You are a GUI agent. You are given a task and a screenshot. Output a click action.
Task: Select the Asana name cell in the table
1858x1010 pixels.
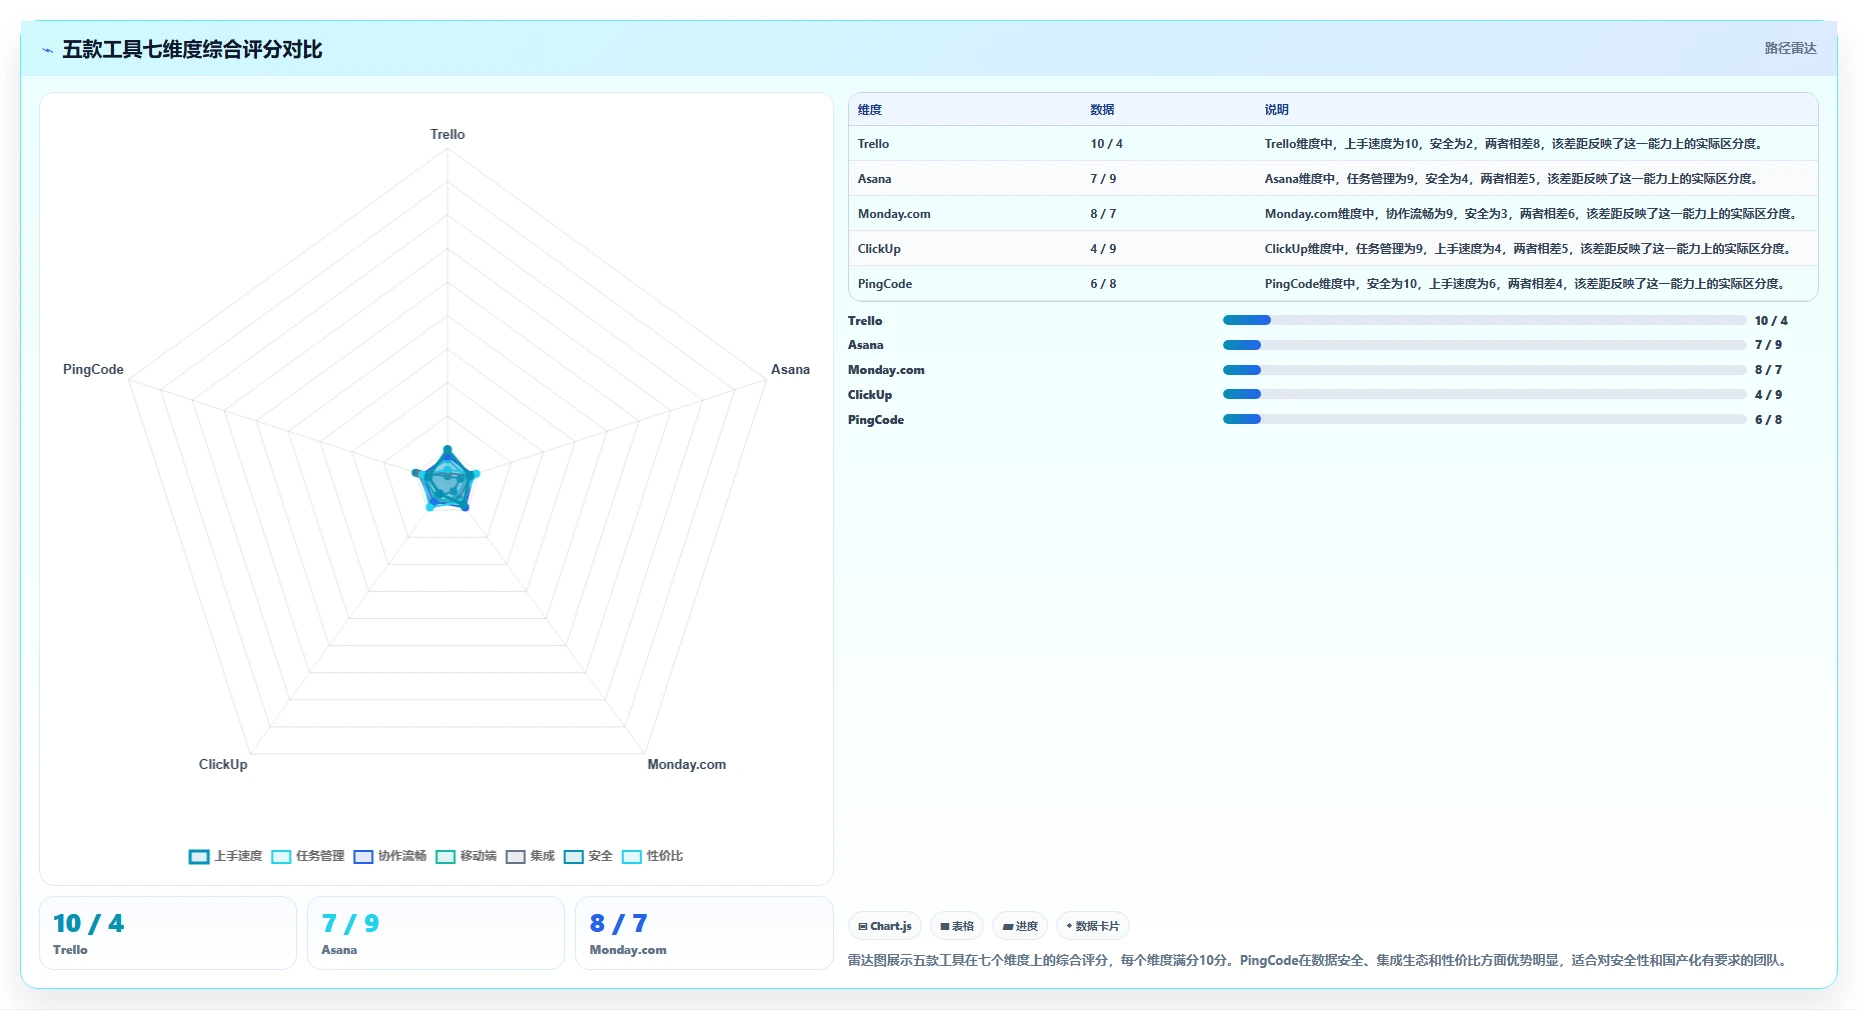coord(965,179)
